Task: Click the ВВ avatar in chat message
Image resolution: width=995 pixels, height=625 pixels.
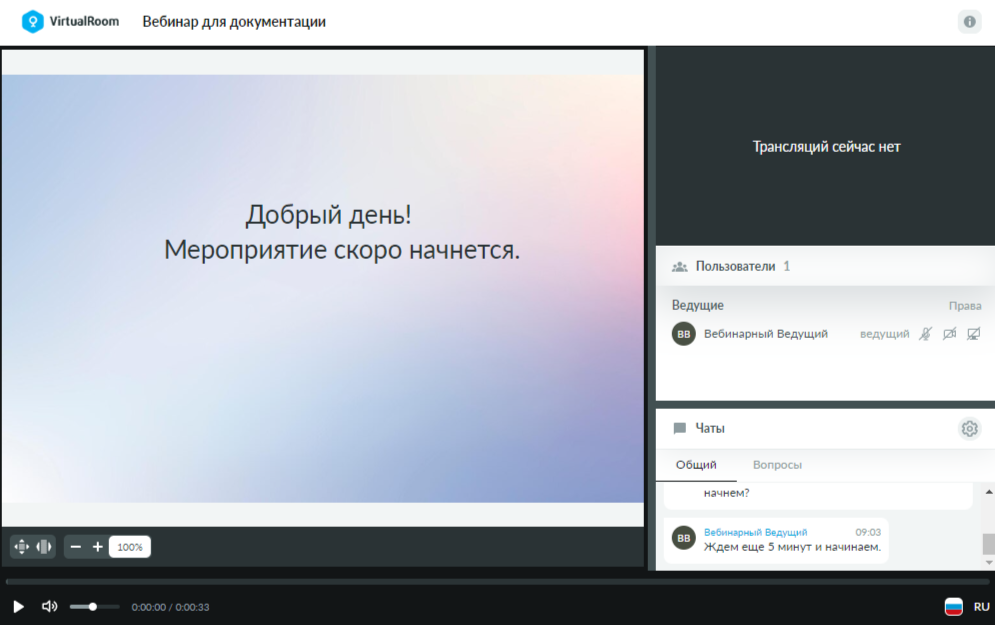Action: 683,538
